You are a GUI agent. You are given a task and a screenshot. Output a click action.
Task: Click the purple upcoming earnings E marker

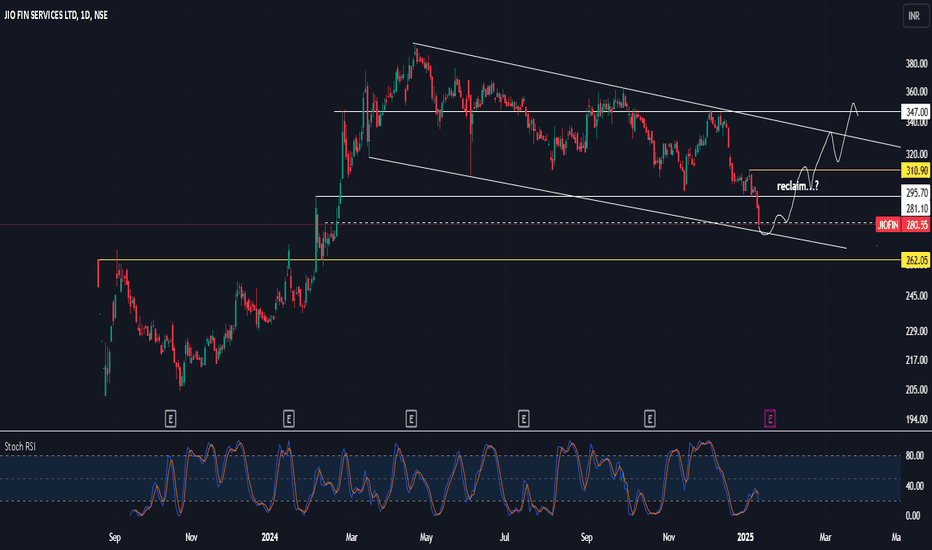point(770,419)
